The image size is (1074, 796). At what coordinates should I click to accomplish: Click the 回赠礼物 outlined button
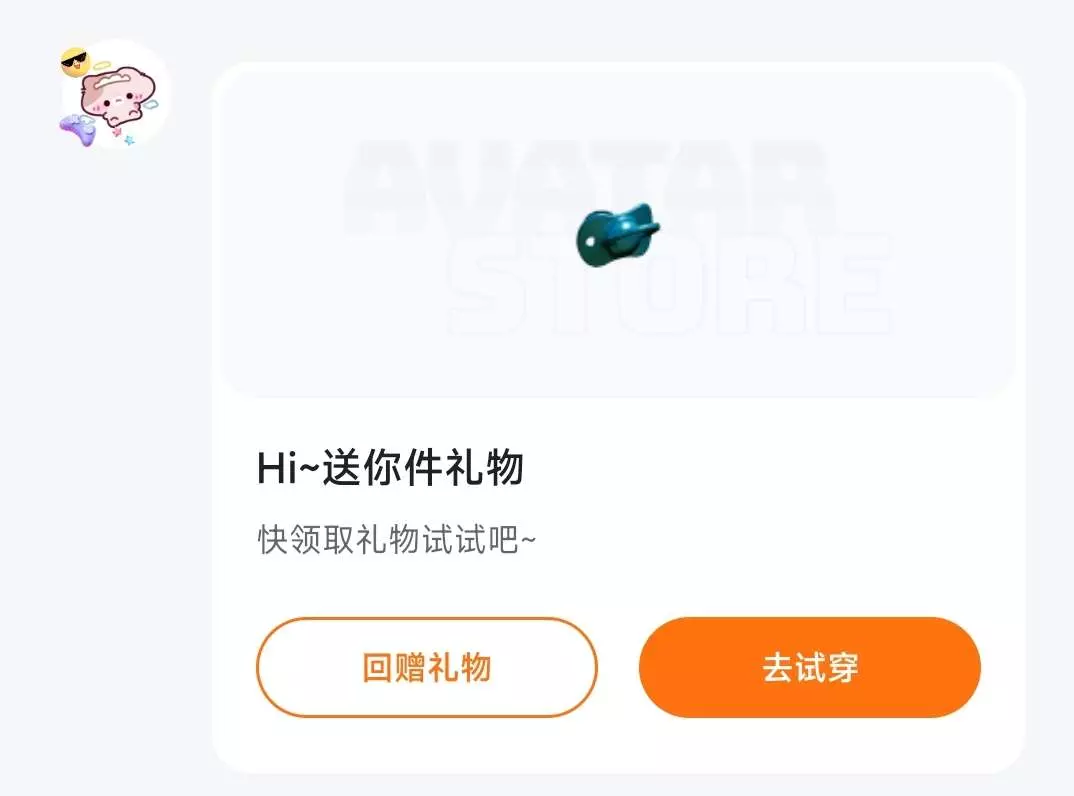[427, 667]
